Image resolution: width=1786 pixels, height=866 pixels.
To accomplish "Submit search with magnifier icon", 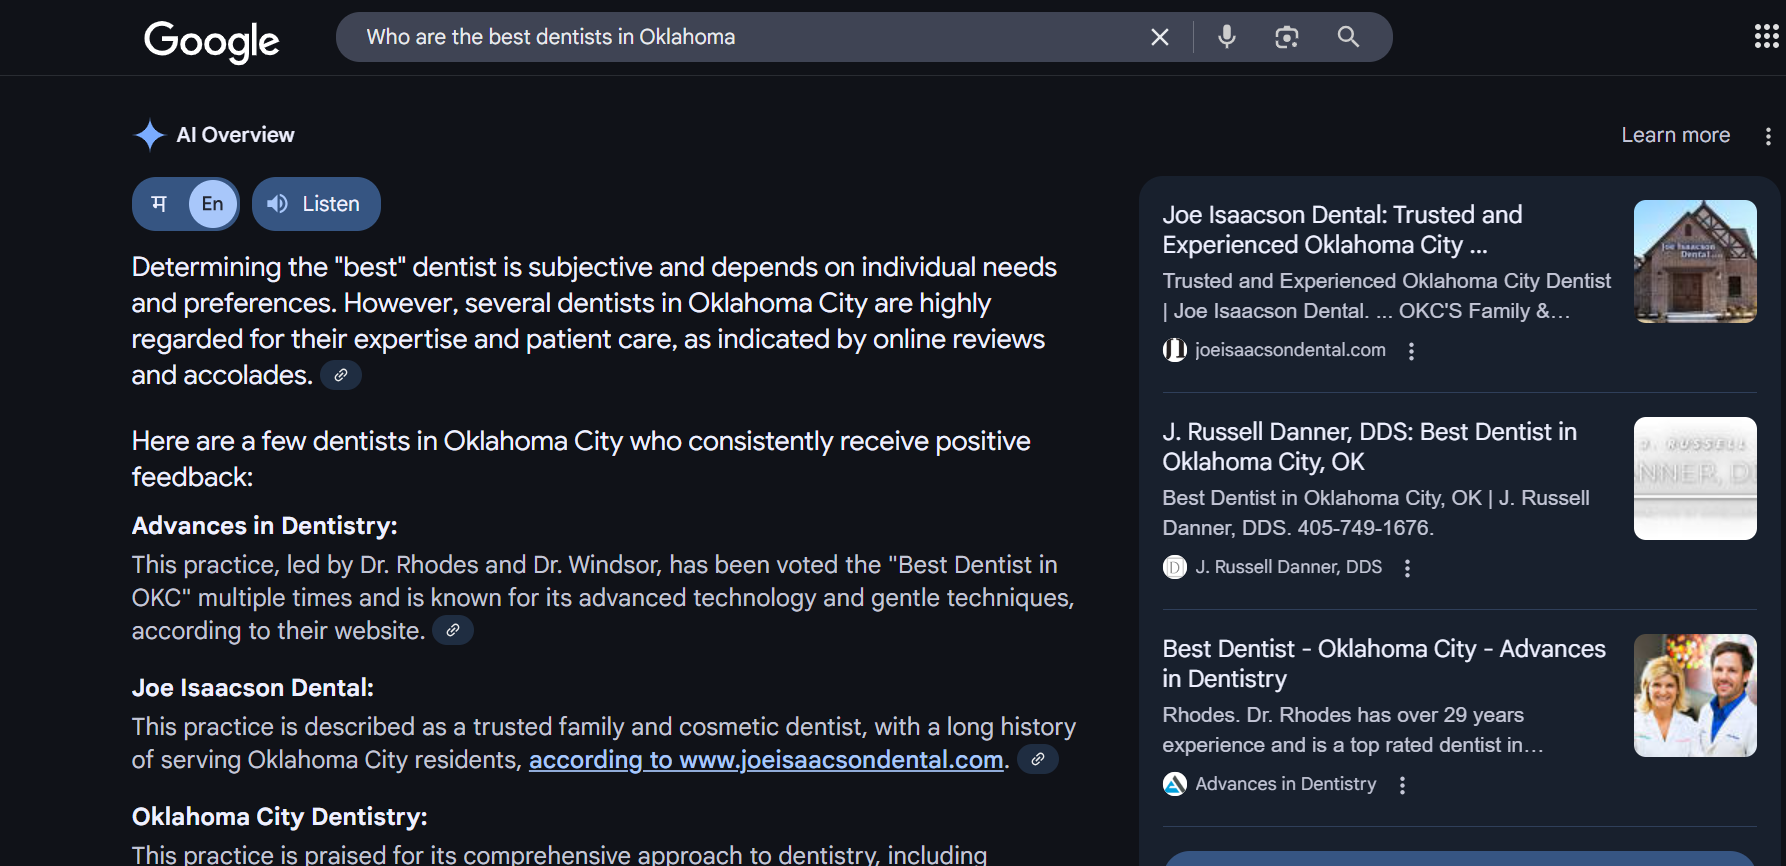I will [x=1348, y=37].
